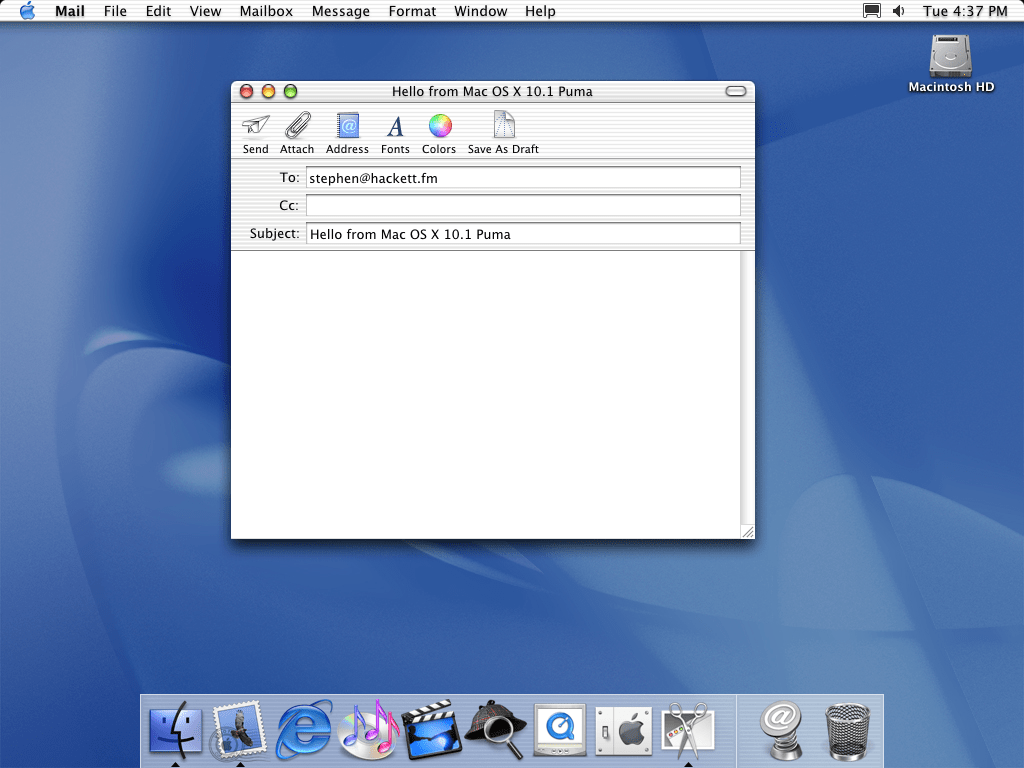Open the Colors wheel in toolbar

439,126
